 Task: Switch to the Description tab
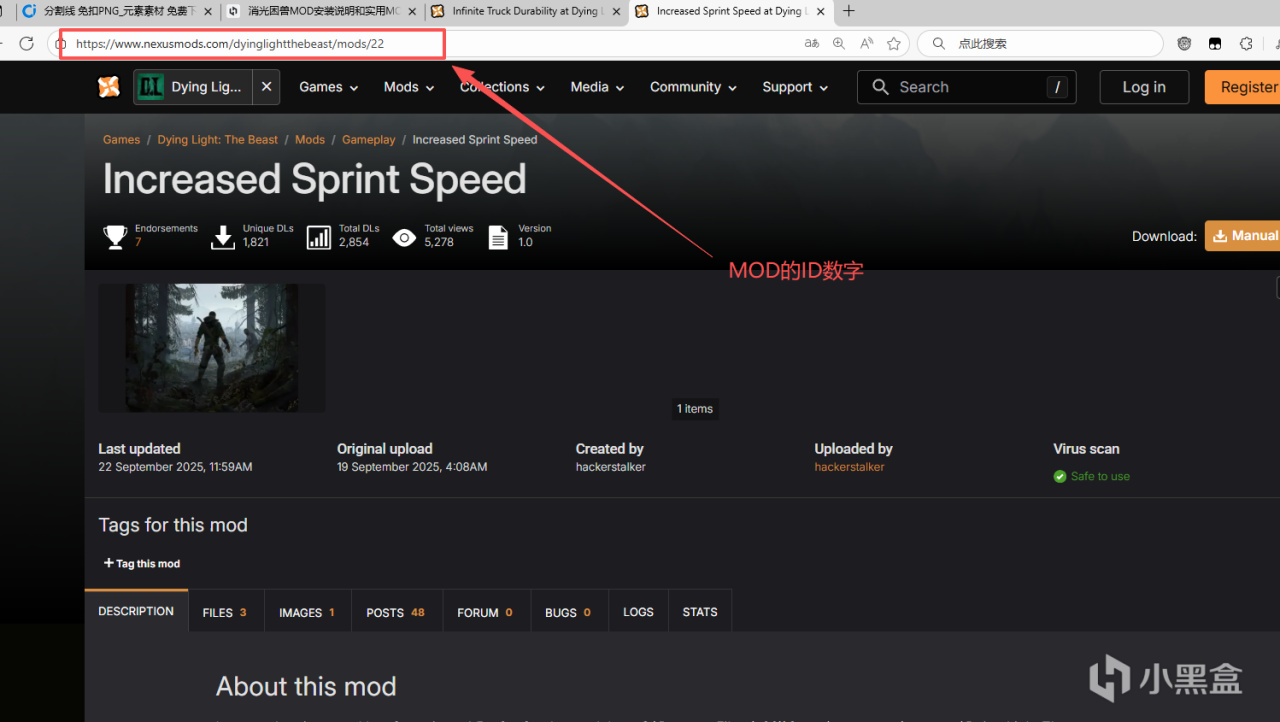click(136, 611)
